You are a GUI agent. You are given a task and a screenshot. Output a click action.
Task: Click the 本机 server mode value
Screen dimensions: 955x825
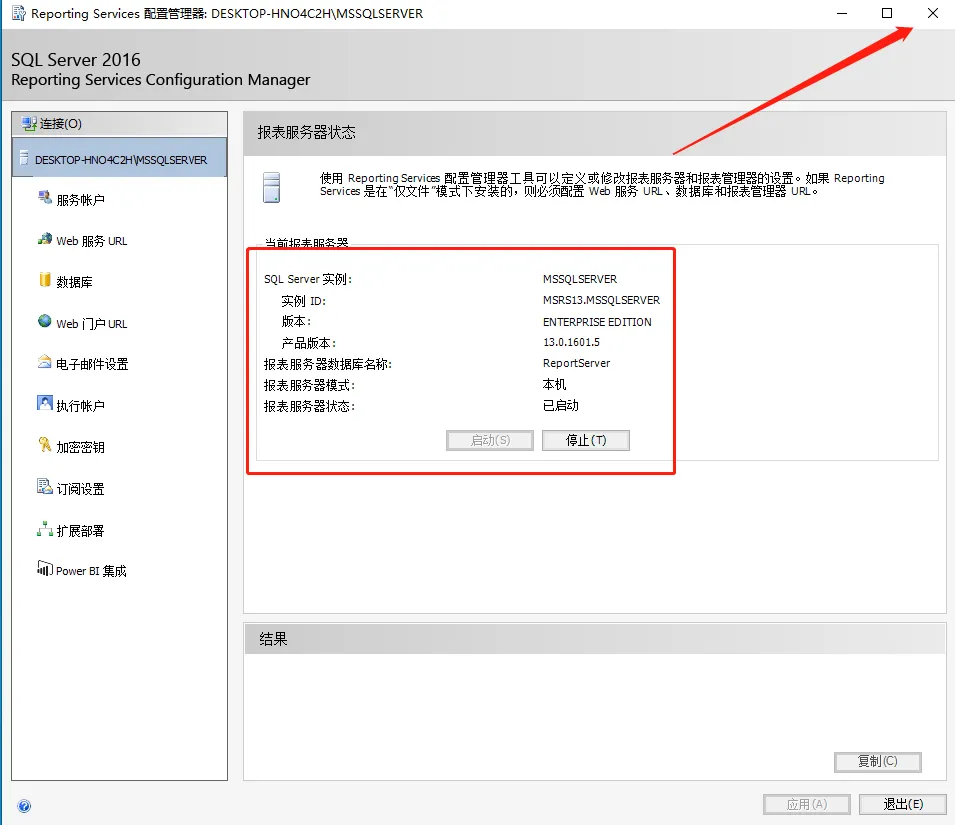click(x=554, y=384)
